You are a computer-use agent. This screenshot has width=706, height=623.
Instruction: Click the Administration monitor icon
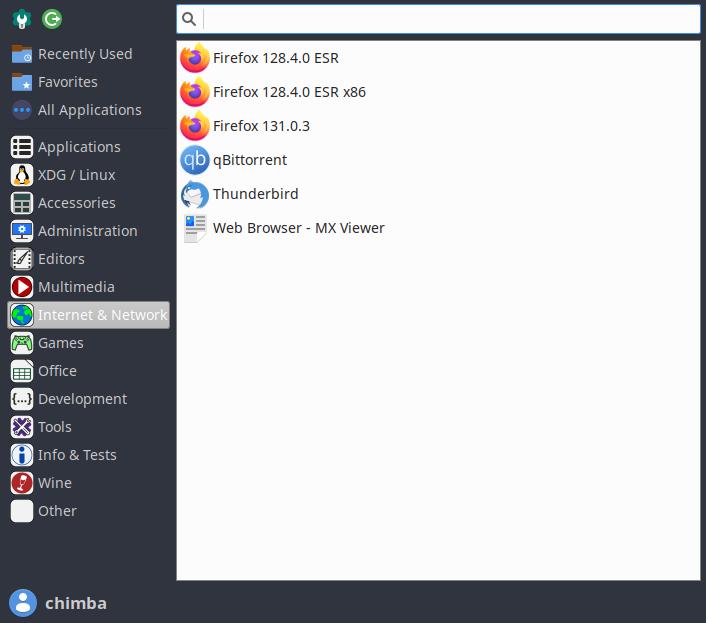click(22, 231)
